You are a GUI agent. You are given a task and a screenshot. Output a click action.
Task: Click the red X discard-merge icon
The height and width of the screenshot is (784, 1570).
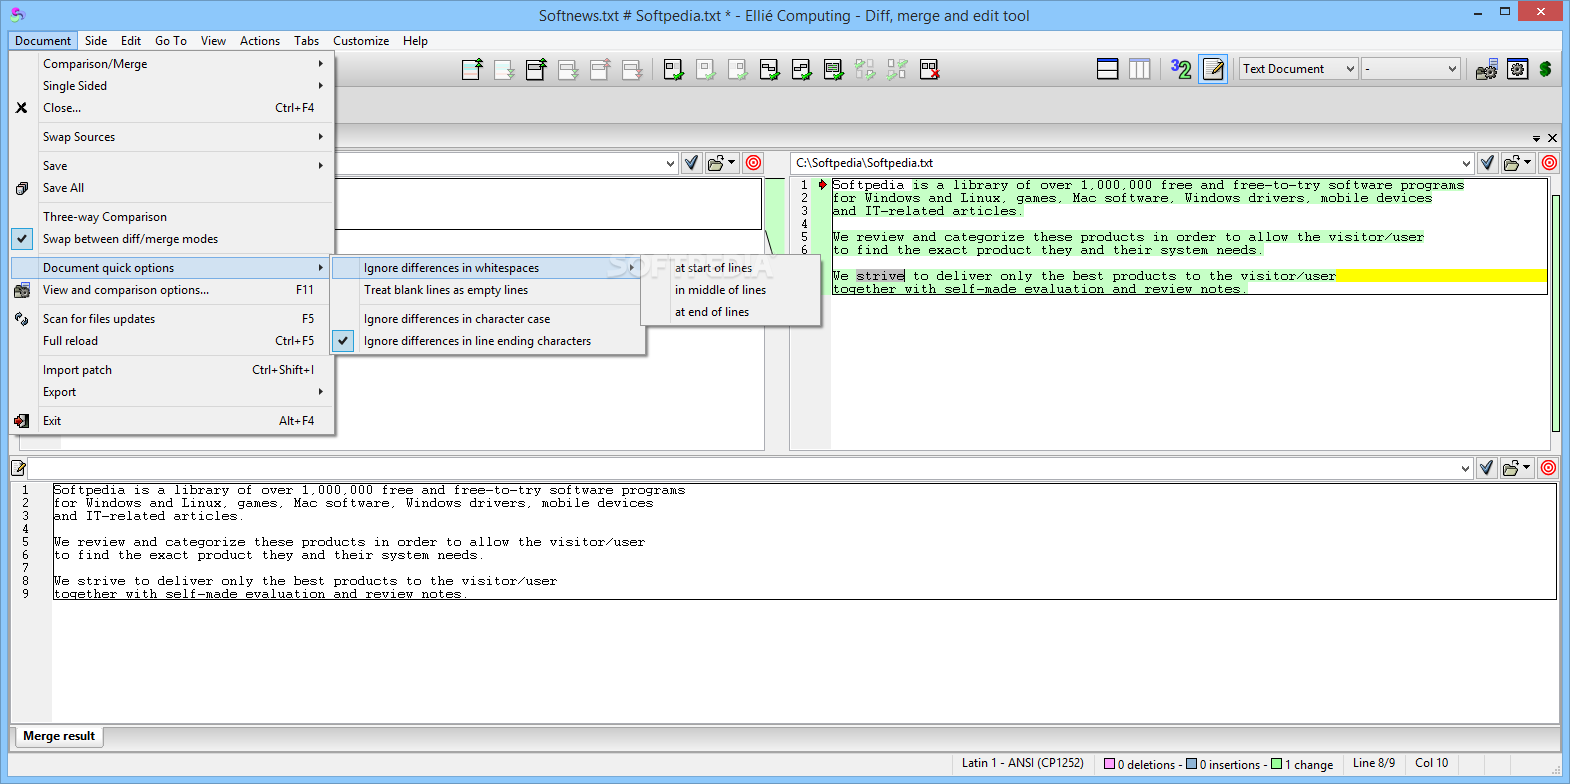click(x=930, y=69)
